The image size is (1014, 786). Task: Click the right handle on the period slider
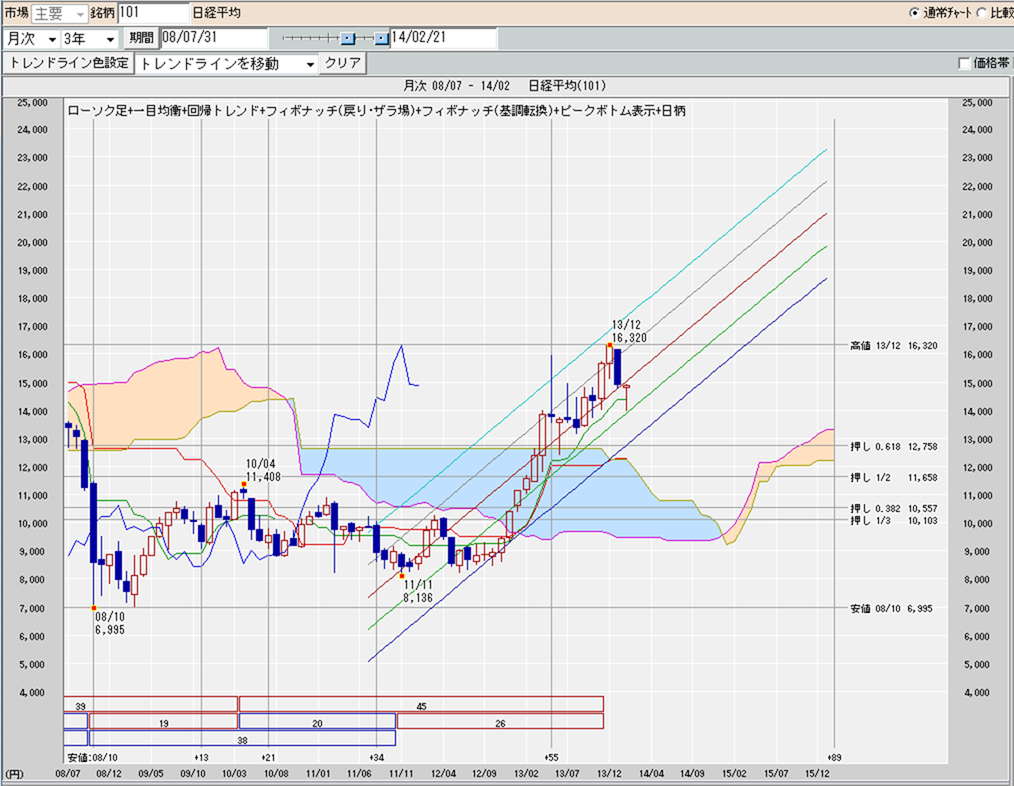382,39
